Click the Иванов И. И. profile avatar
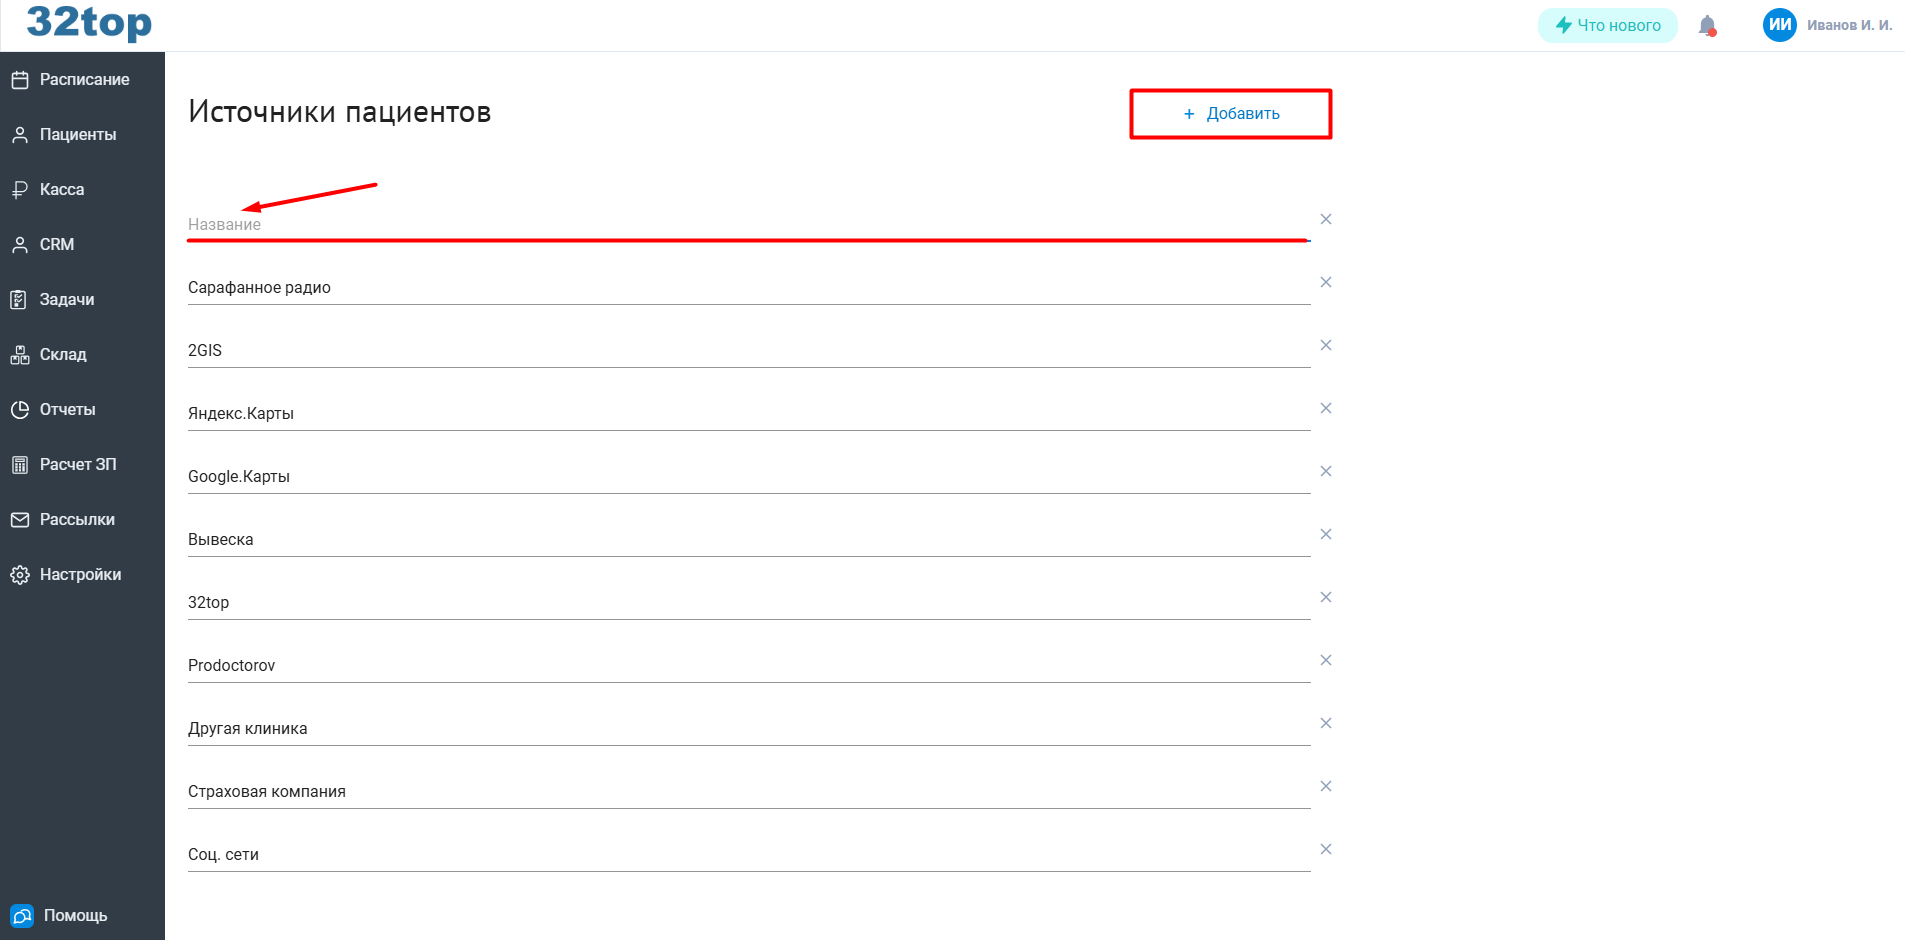 coord(1779,25)
